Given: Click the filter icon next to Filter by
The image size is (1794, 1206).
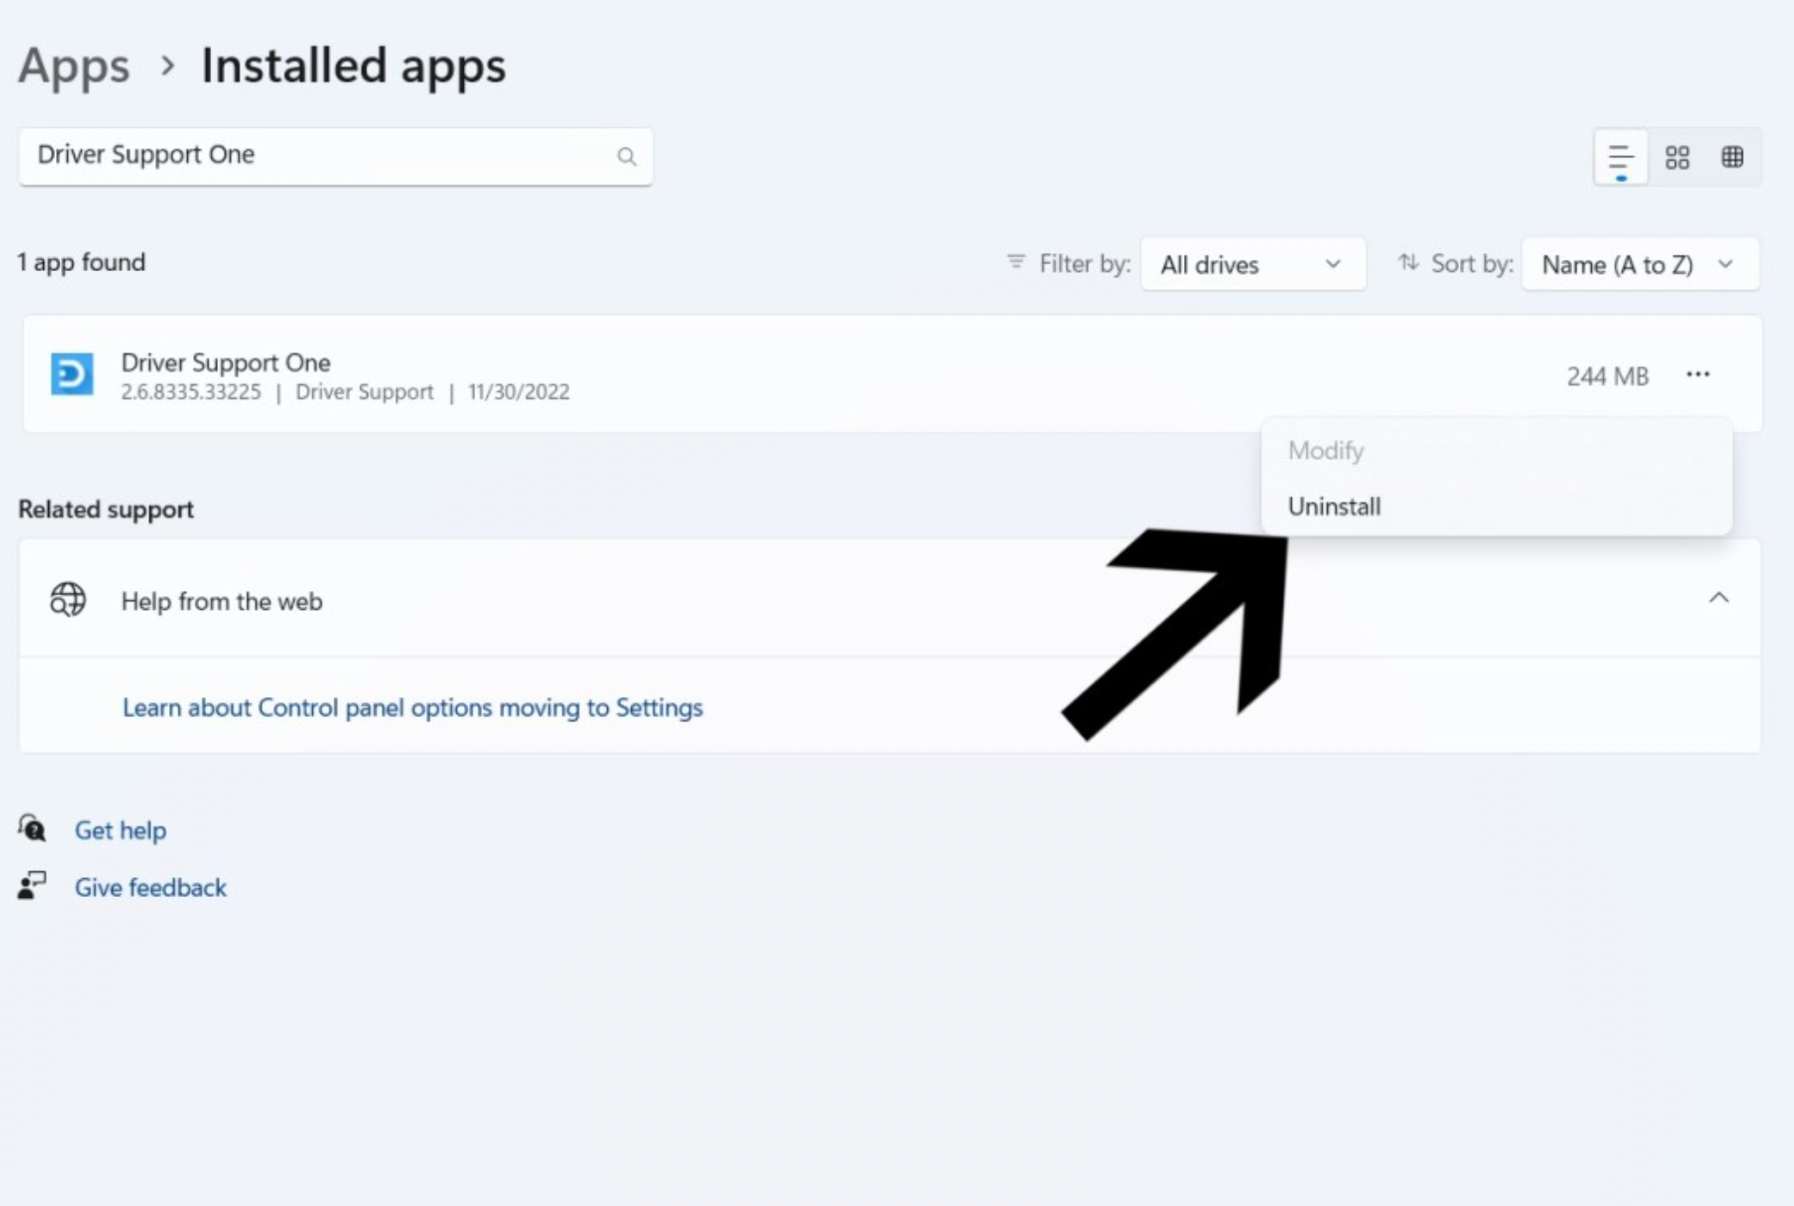Looking at the screenshot, I should (x=1016, y=262).
